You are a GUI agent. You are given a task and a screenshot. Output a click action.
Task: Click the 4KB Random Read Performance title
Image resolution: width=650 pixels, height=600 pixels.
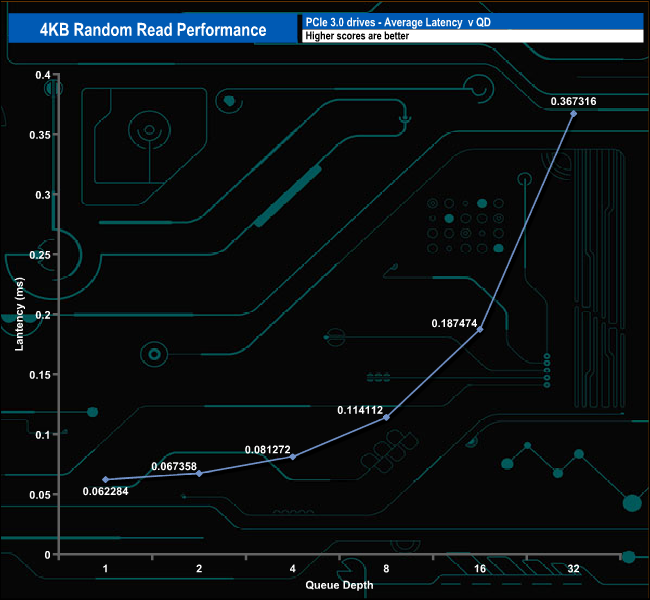[x=153, y=30]
